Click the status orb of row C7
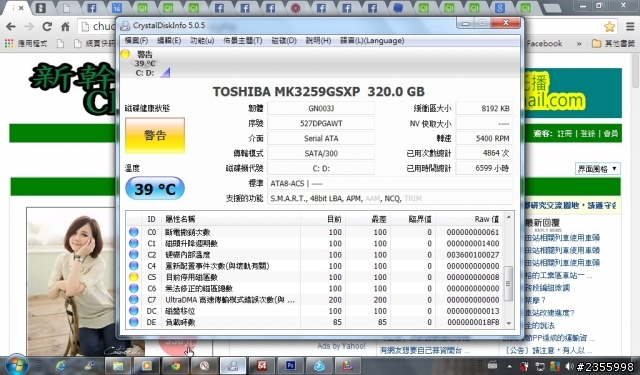The height and width of the screenshot is (375, 640). [133, 299]
